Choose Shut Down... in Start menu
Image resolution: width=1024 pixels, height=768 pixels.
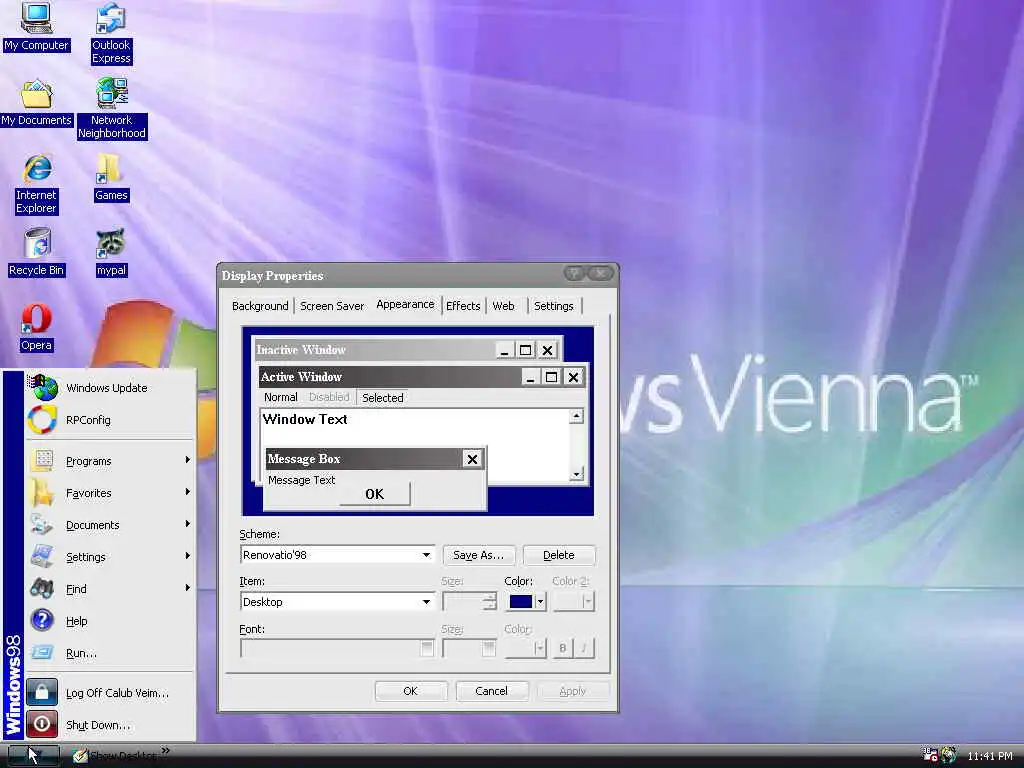(110, 725)
